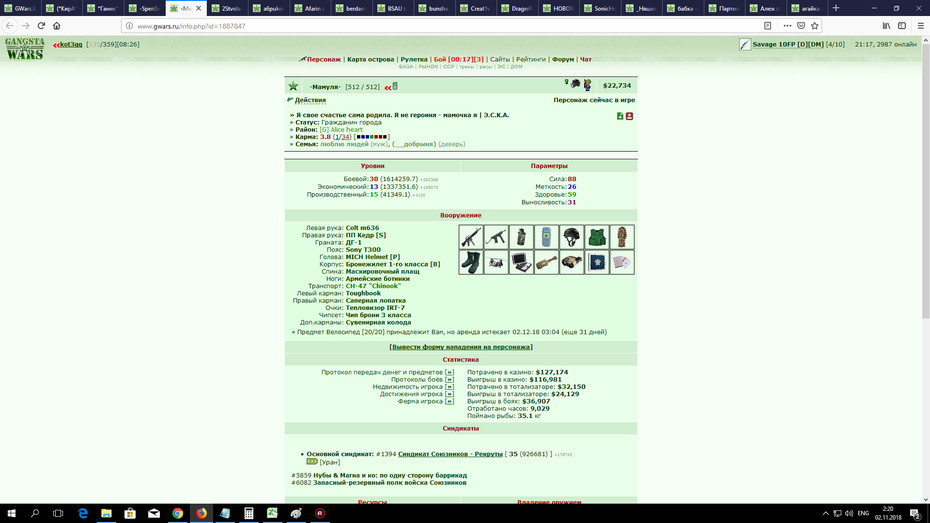The image size is (930, 523).
Task: Click the Gangsta Wars logo
Action: [24, 49]
